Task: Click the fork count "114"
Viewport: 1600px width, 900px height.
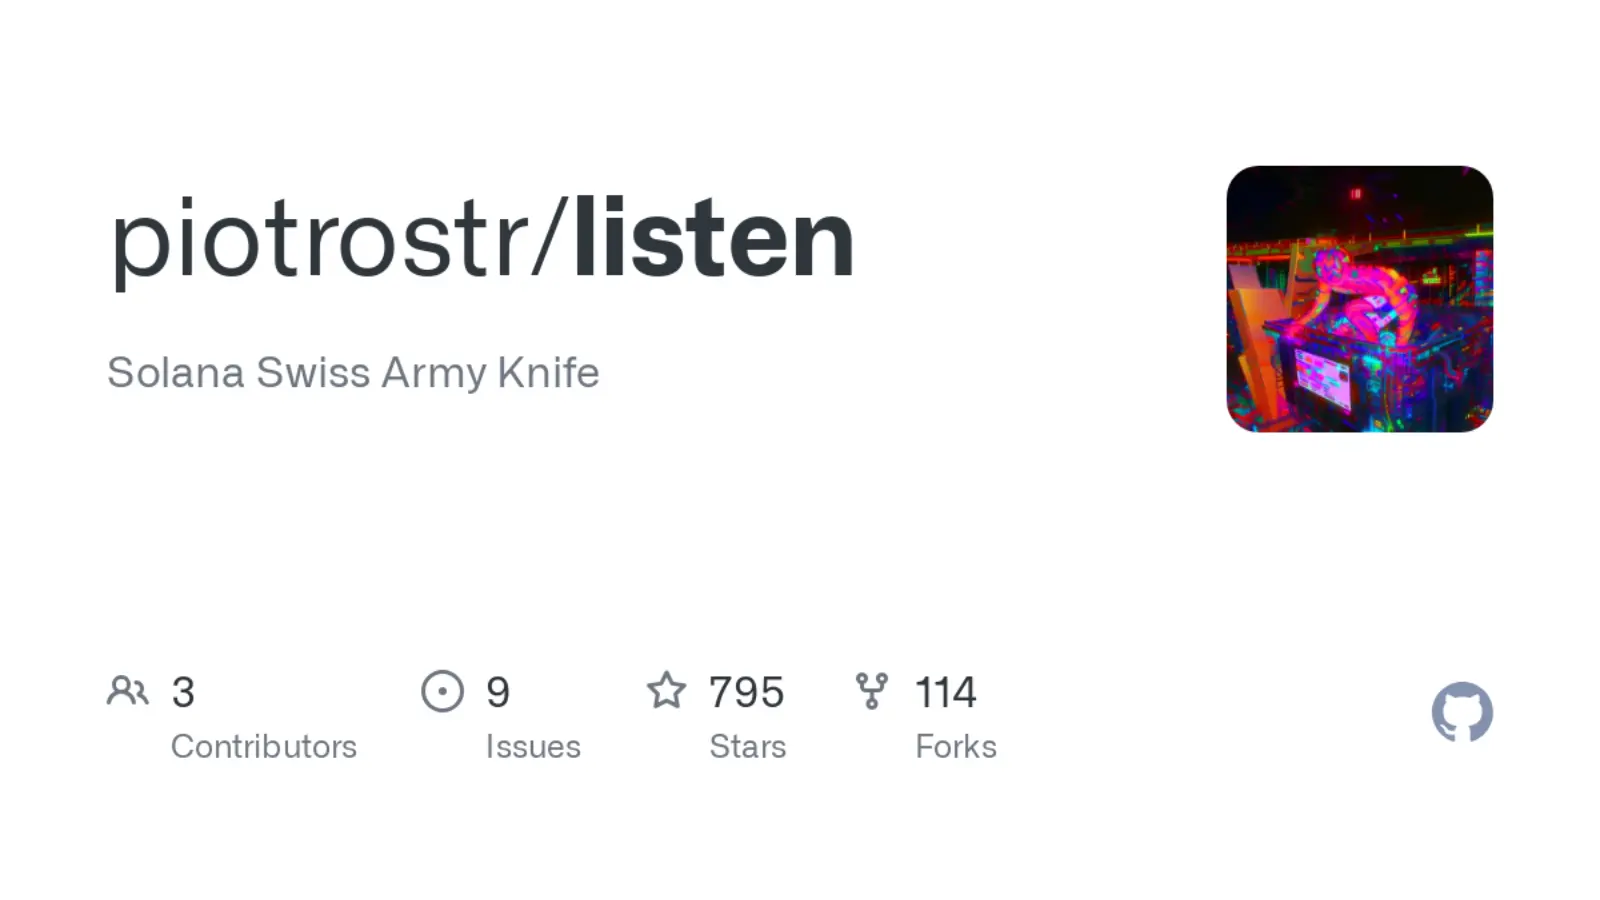Action: coord(945,692)
